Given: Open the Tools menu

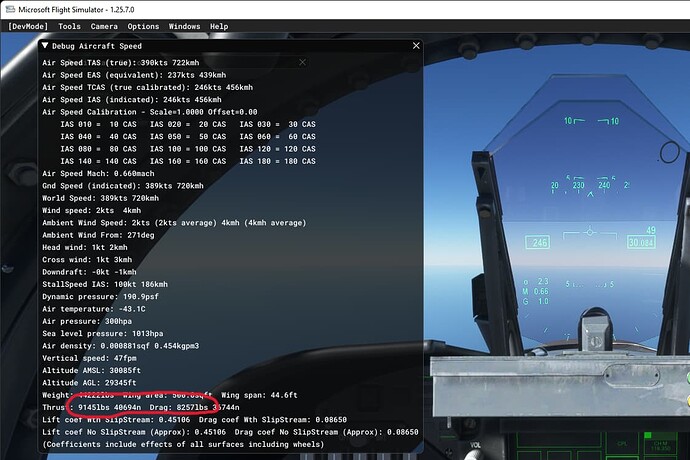Looking at the screenshot, I should 70,26.
